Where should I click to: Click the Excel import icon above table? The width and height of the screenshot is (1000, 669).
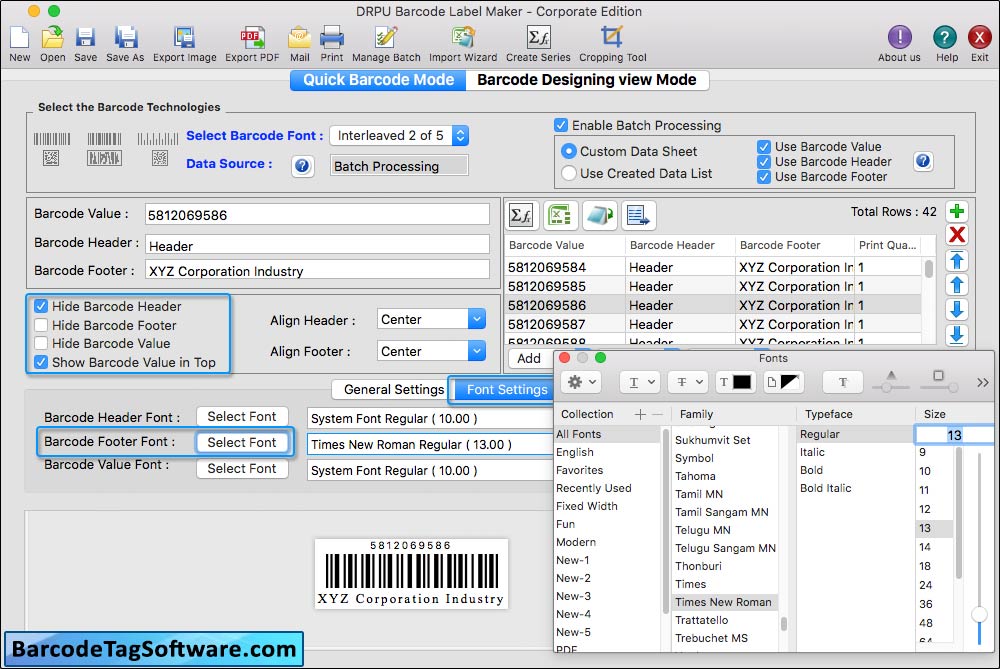tap(561, 216)
